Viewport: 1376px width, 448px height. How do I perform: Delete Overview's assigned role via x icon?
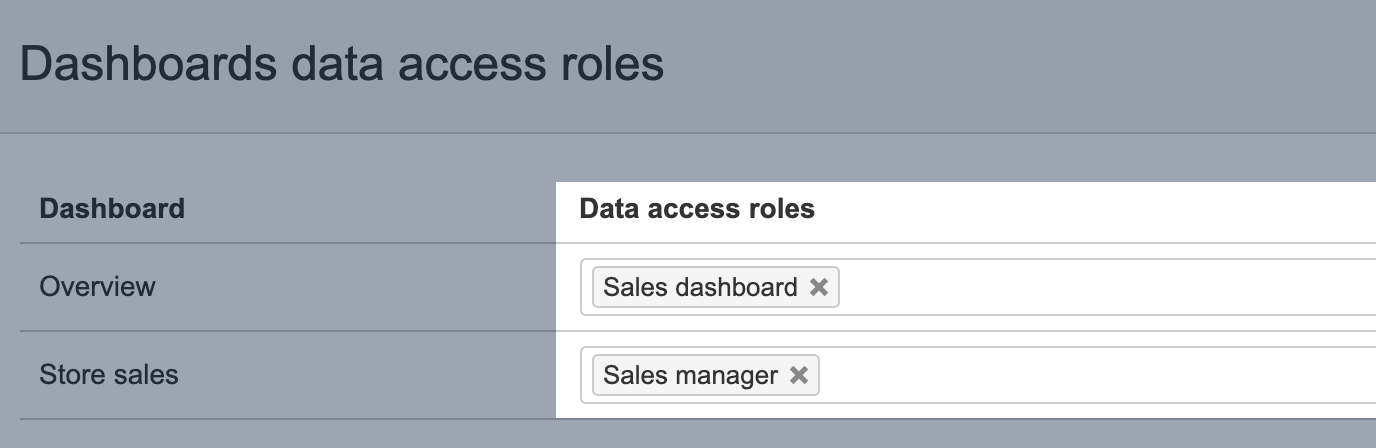[x=818, y=288]
